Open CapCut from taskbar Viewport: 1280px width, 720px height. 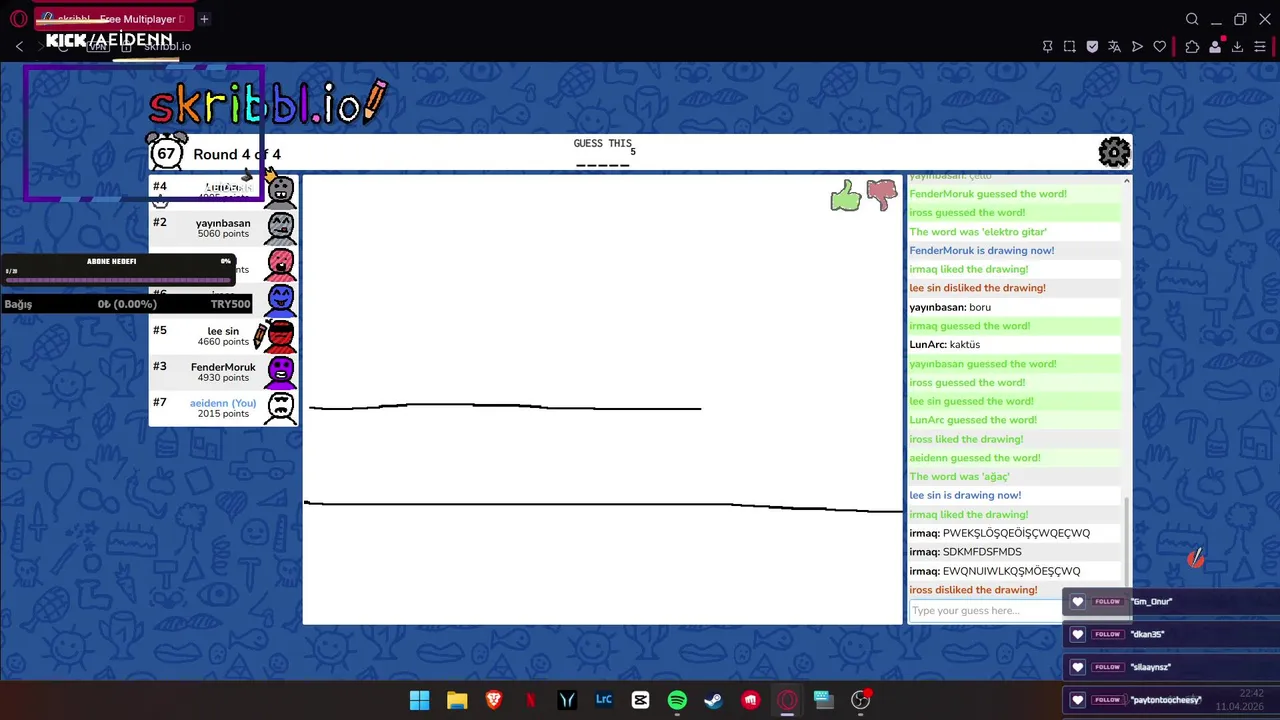pyautogui.click(x=641, y=700)
